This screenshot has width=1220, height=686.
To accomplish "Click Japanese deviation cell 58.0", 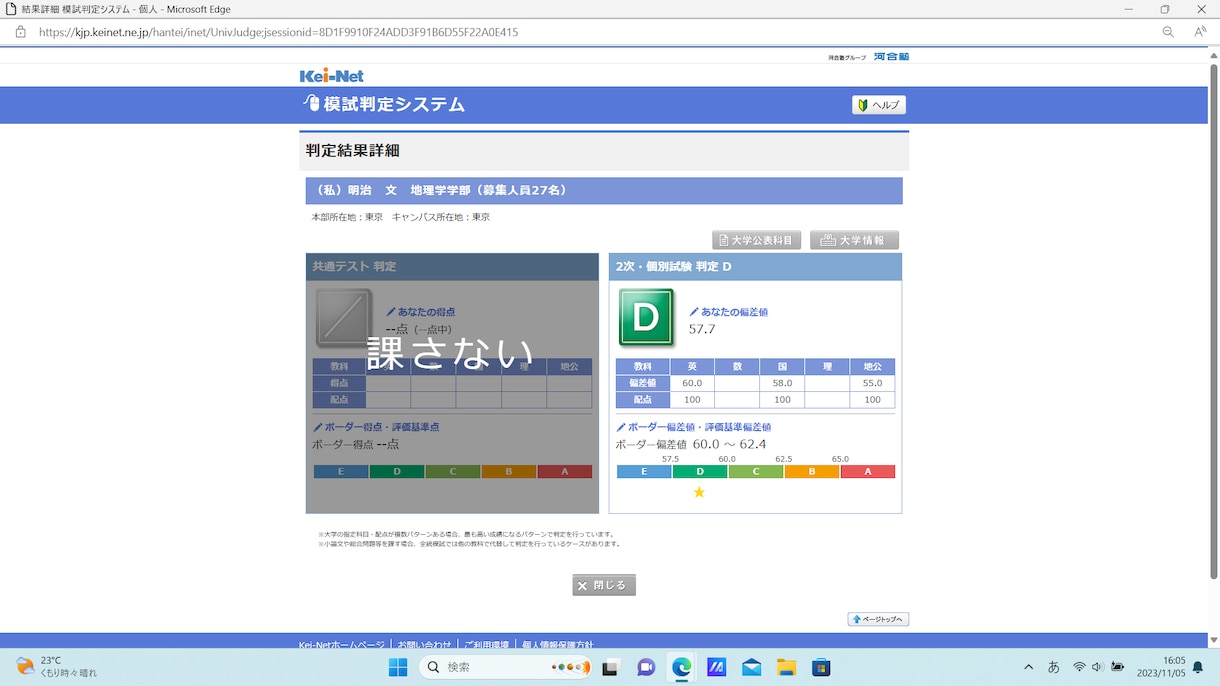I will 782,383.
